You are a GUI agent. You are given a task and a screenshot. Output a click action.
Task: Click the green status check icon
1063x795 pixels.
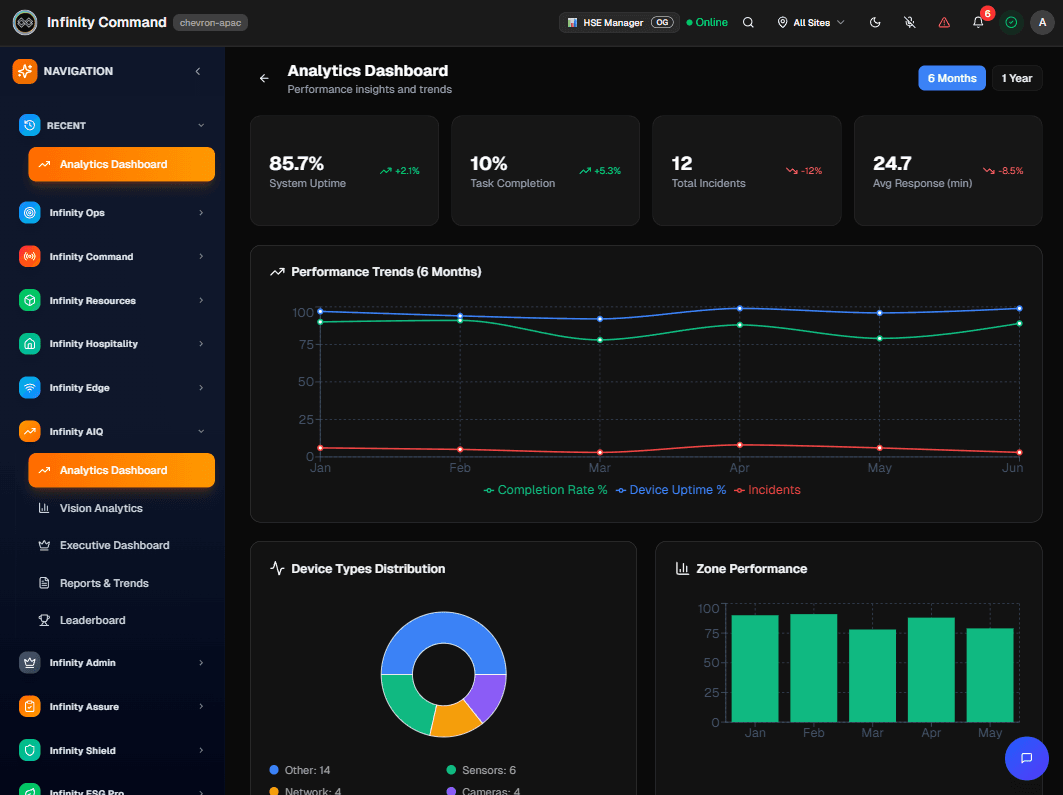1011,22
